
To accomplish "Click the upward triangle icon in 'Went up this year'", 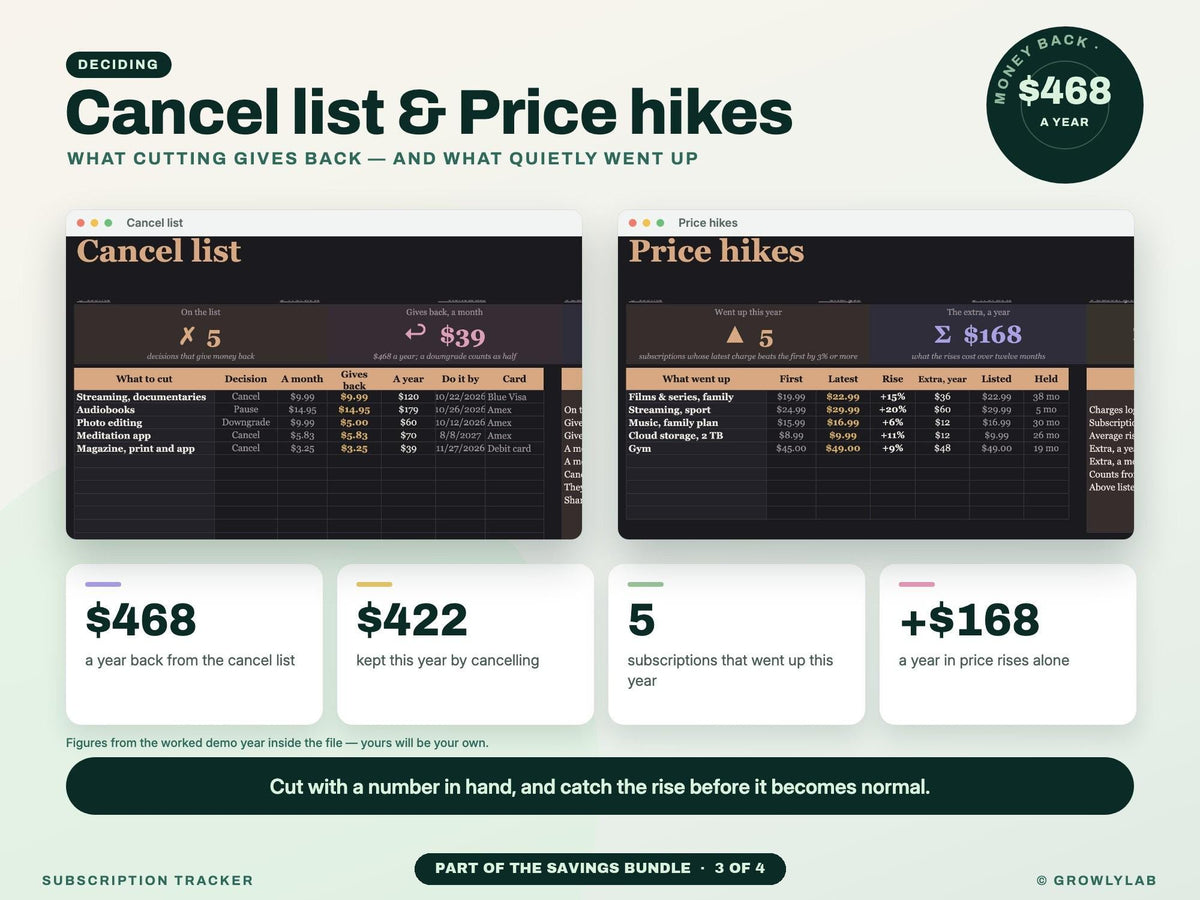I will click(x=735, y=336).
